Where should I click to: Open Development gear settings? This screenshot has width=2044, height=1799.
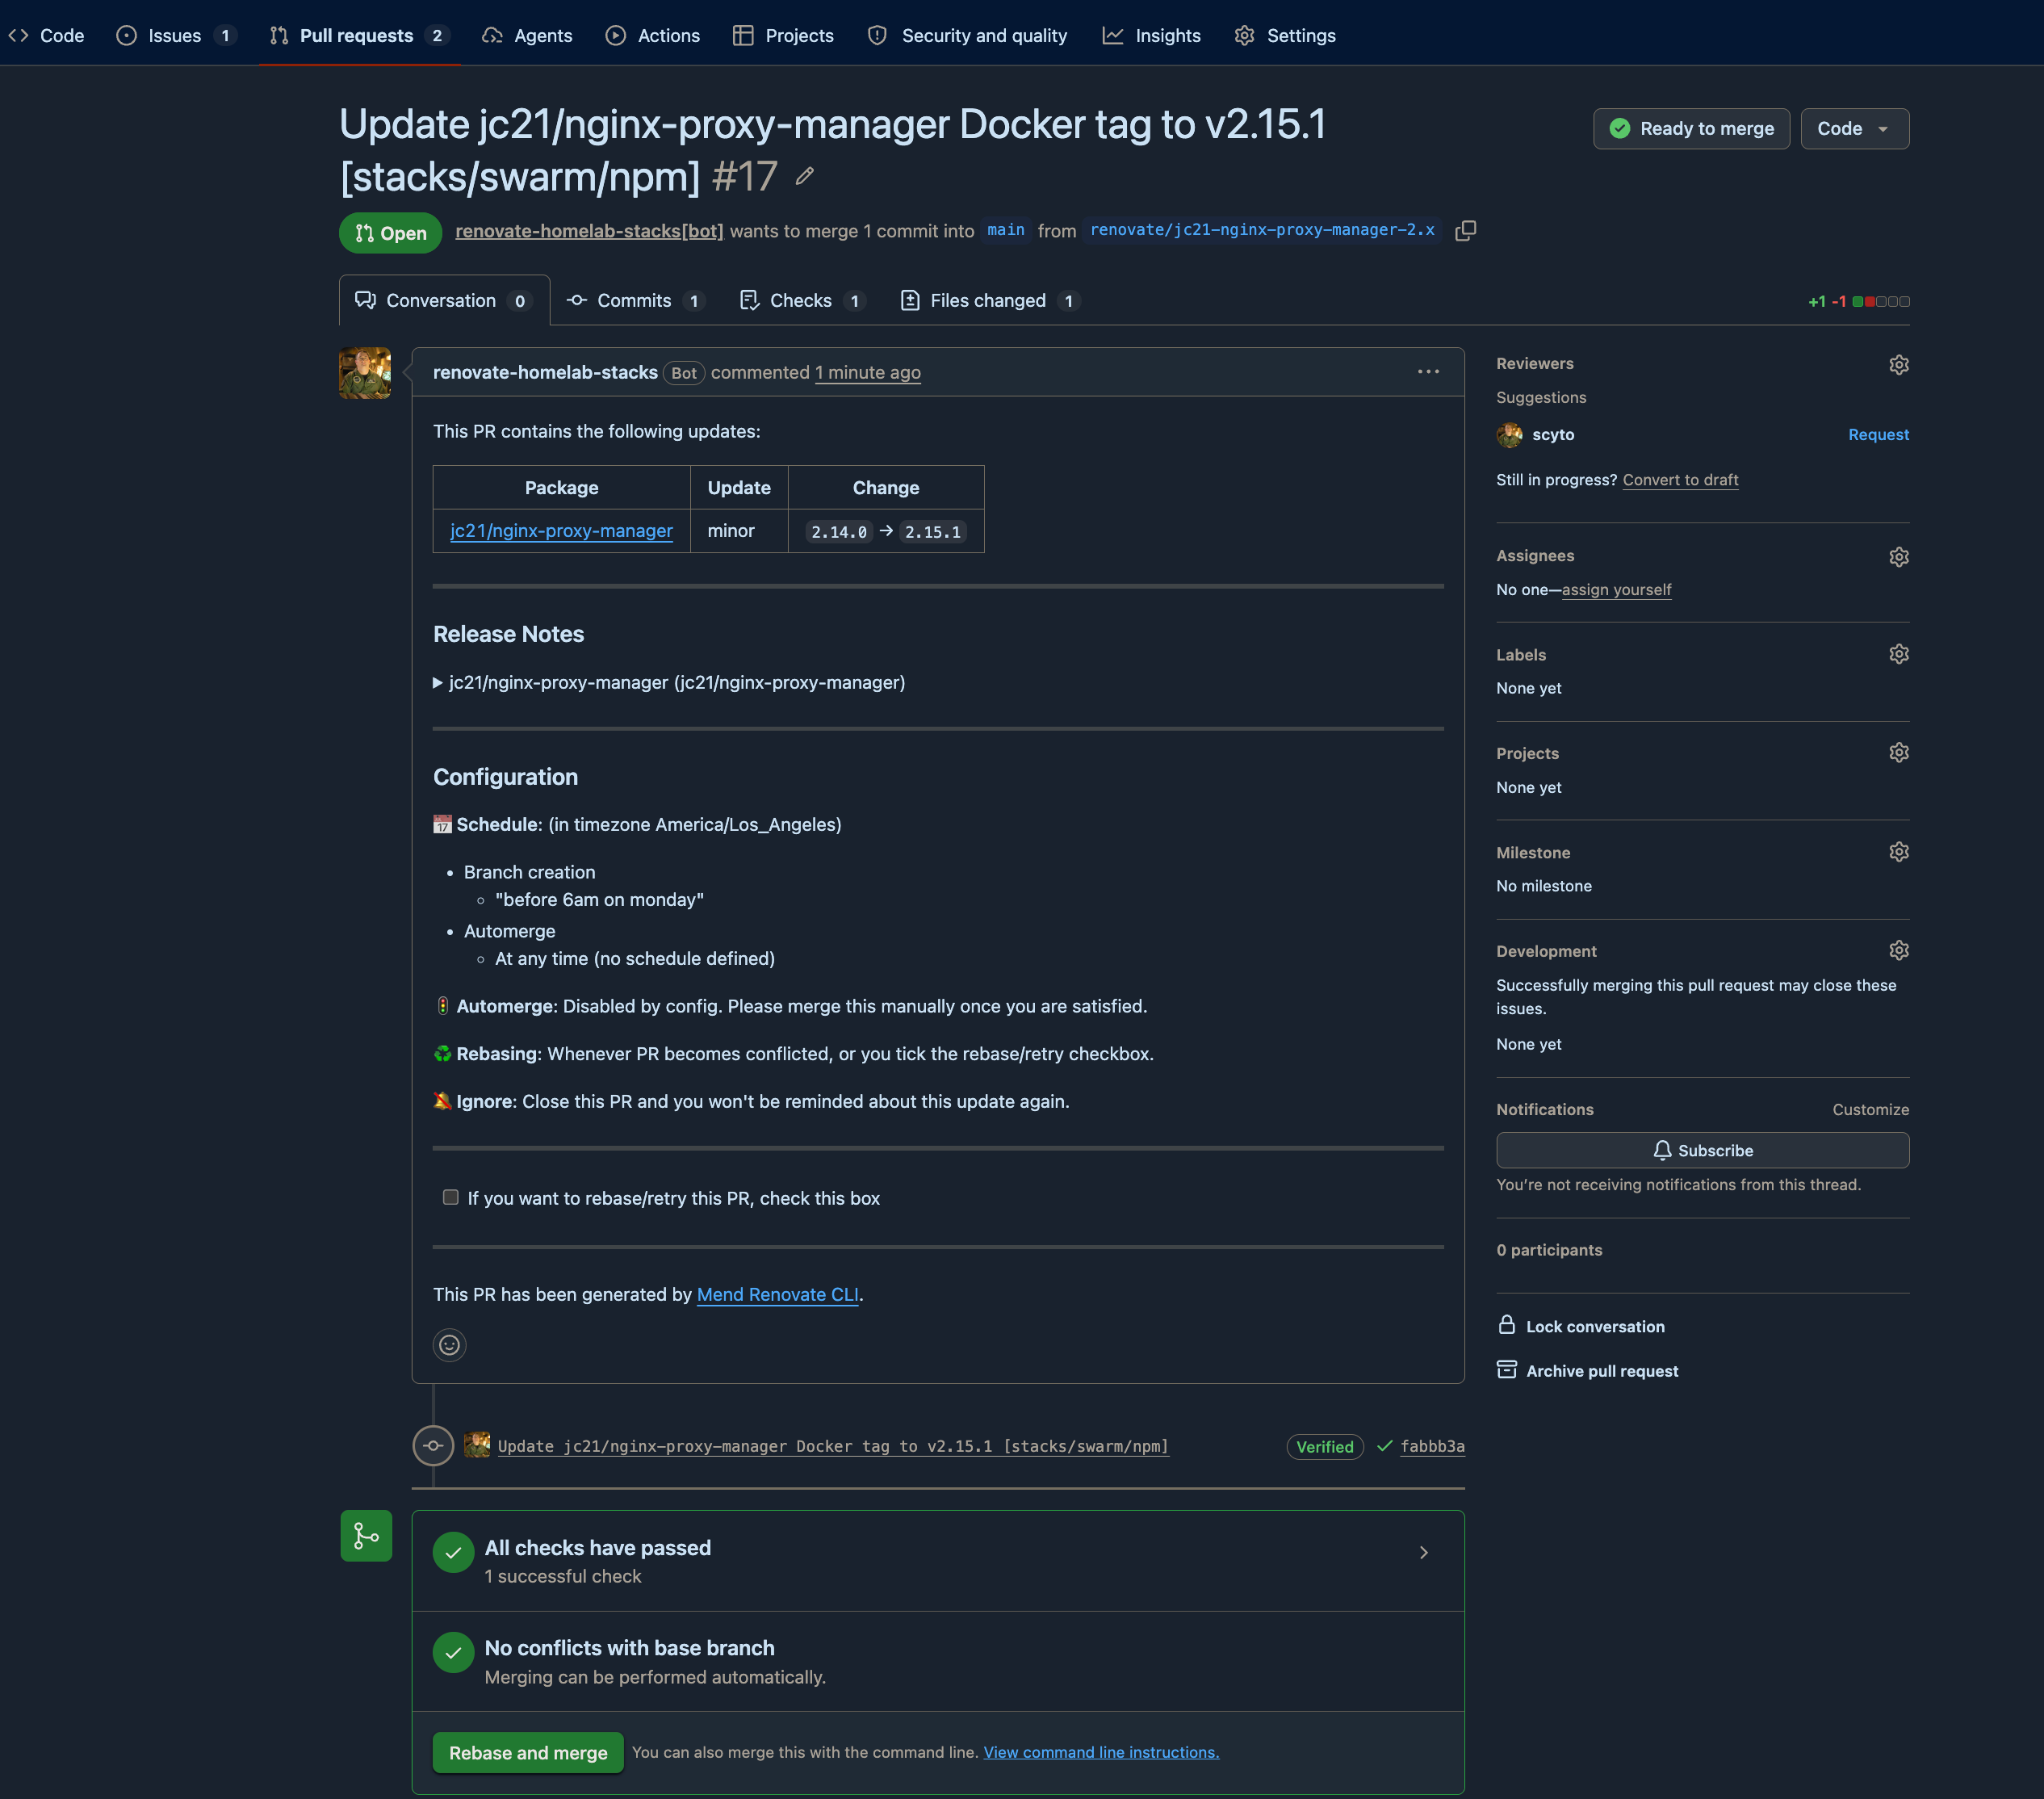click(1898, 951)
